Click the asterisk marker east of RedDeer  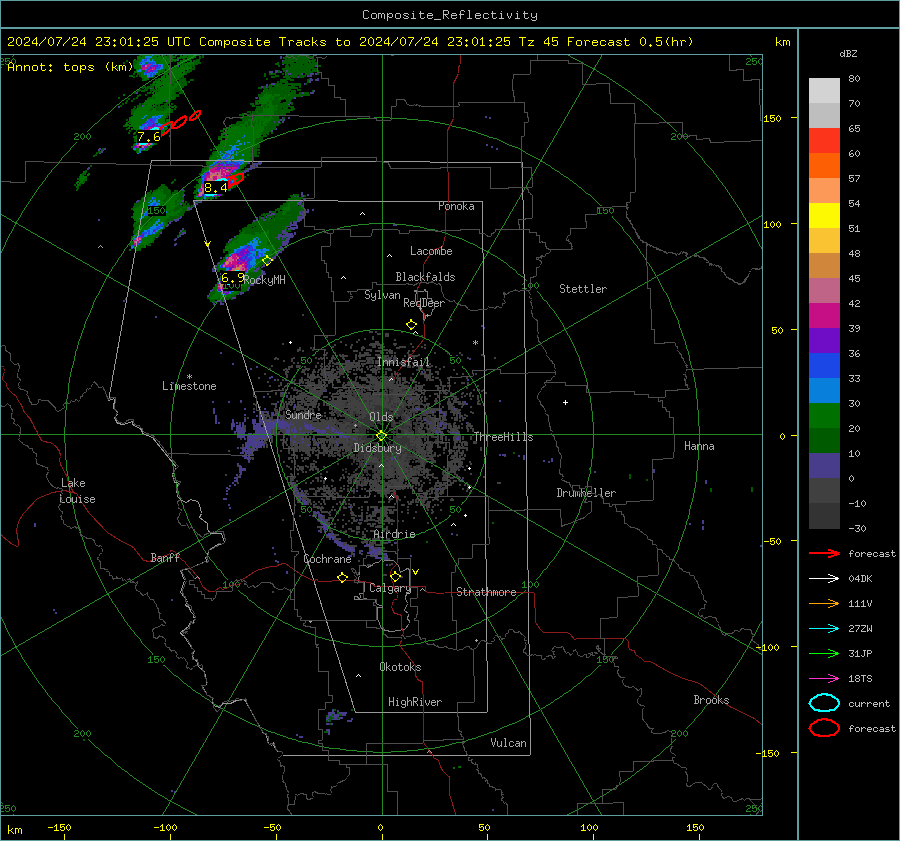pos(475,343)
